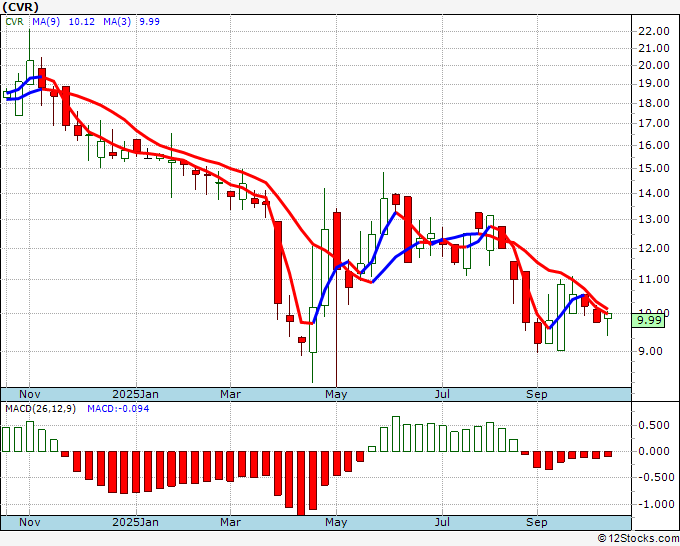Select the 14.00 price axis label
Screen dimensions: 680x546
coord(654,193)
